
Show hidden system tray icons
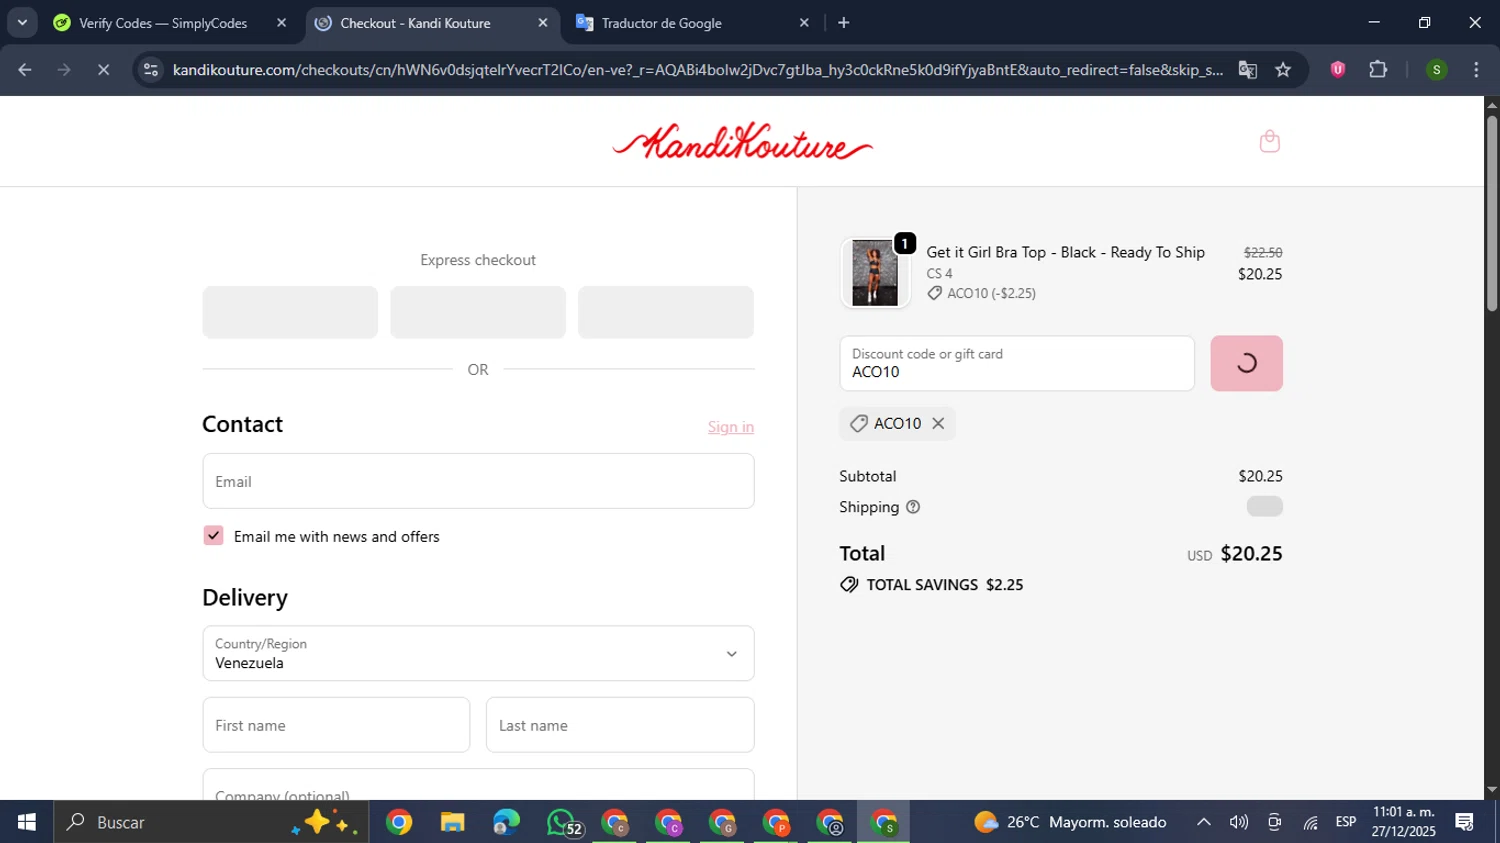pos(1204,822)
